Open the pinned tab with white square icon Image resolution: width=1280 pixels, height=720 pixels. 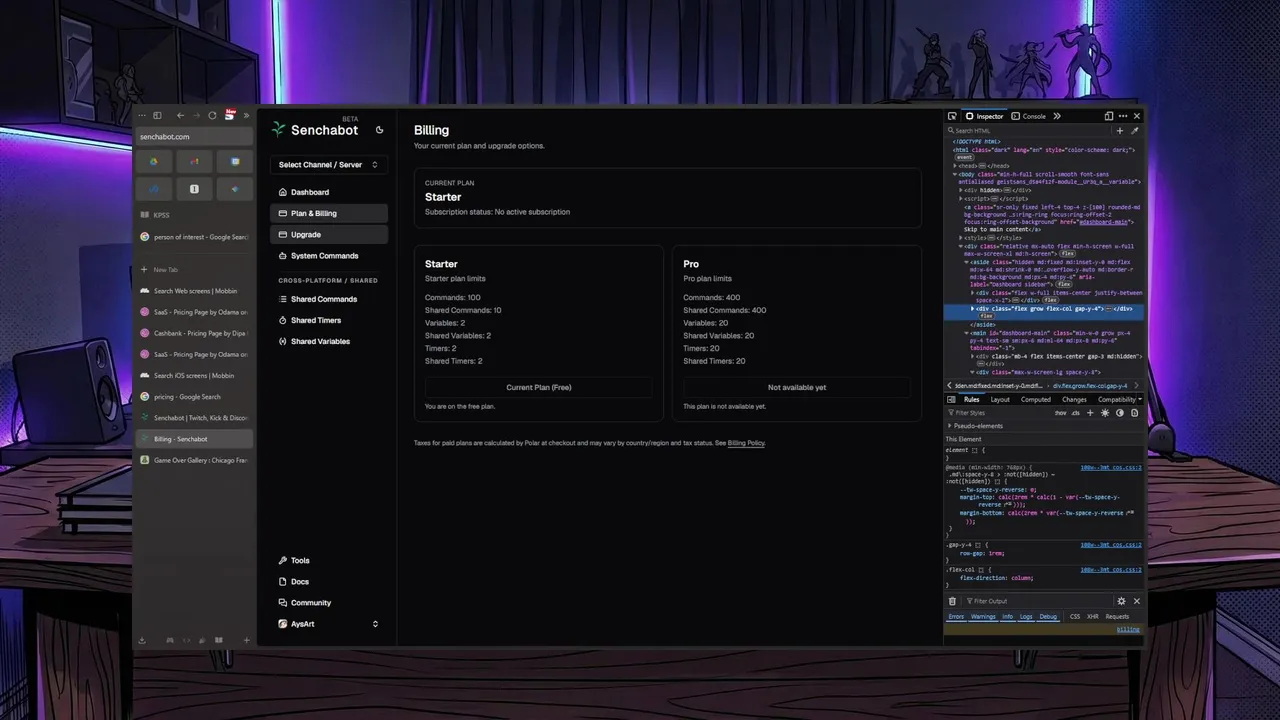point(194,188)
